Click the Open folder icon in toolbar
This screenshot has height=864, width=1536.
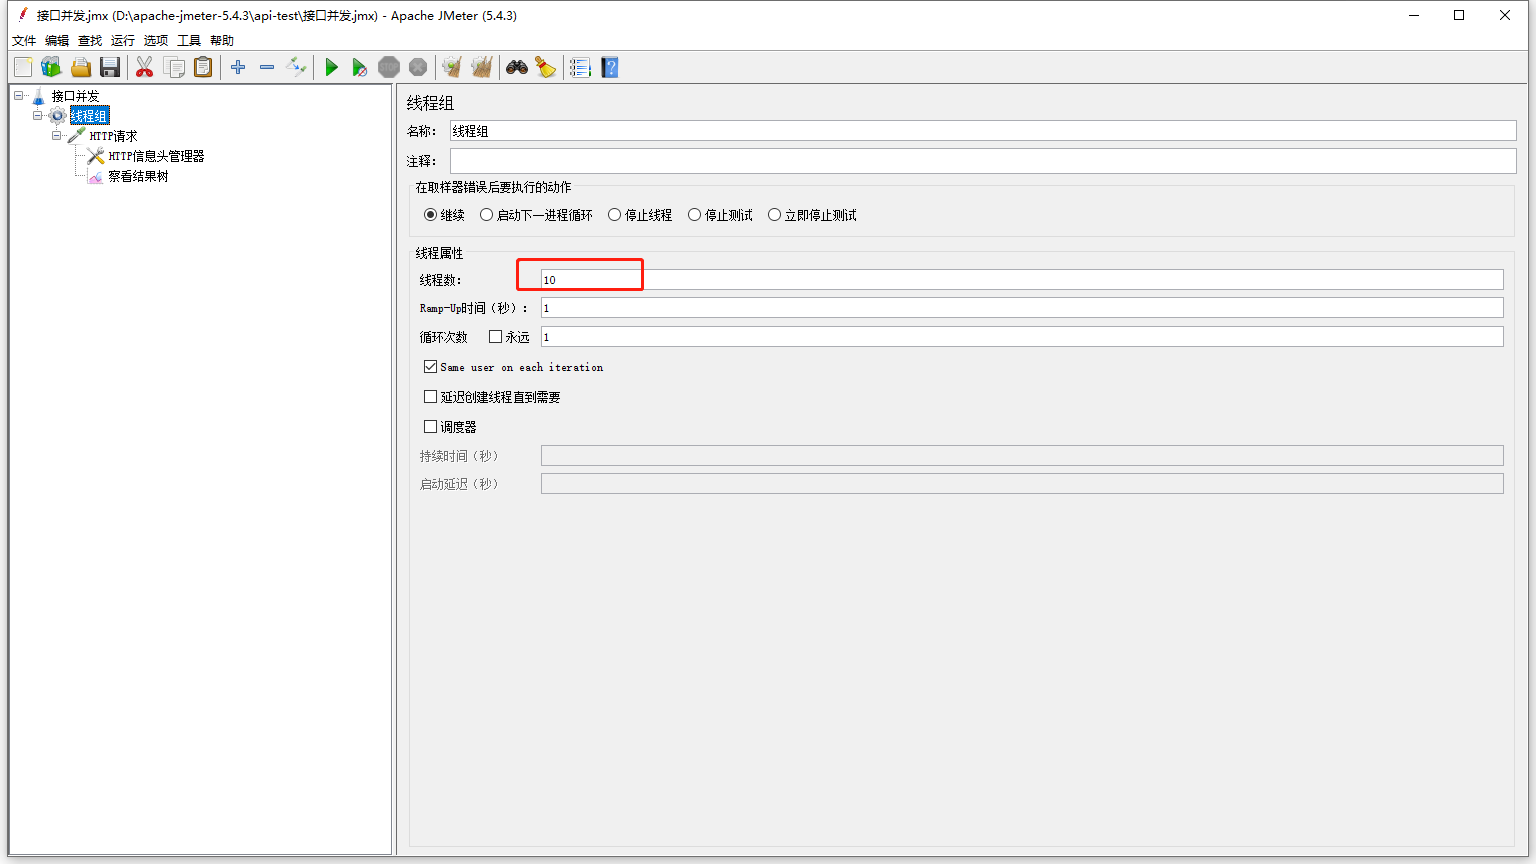(x=81, y=67)
